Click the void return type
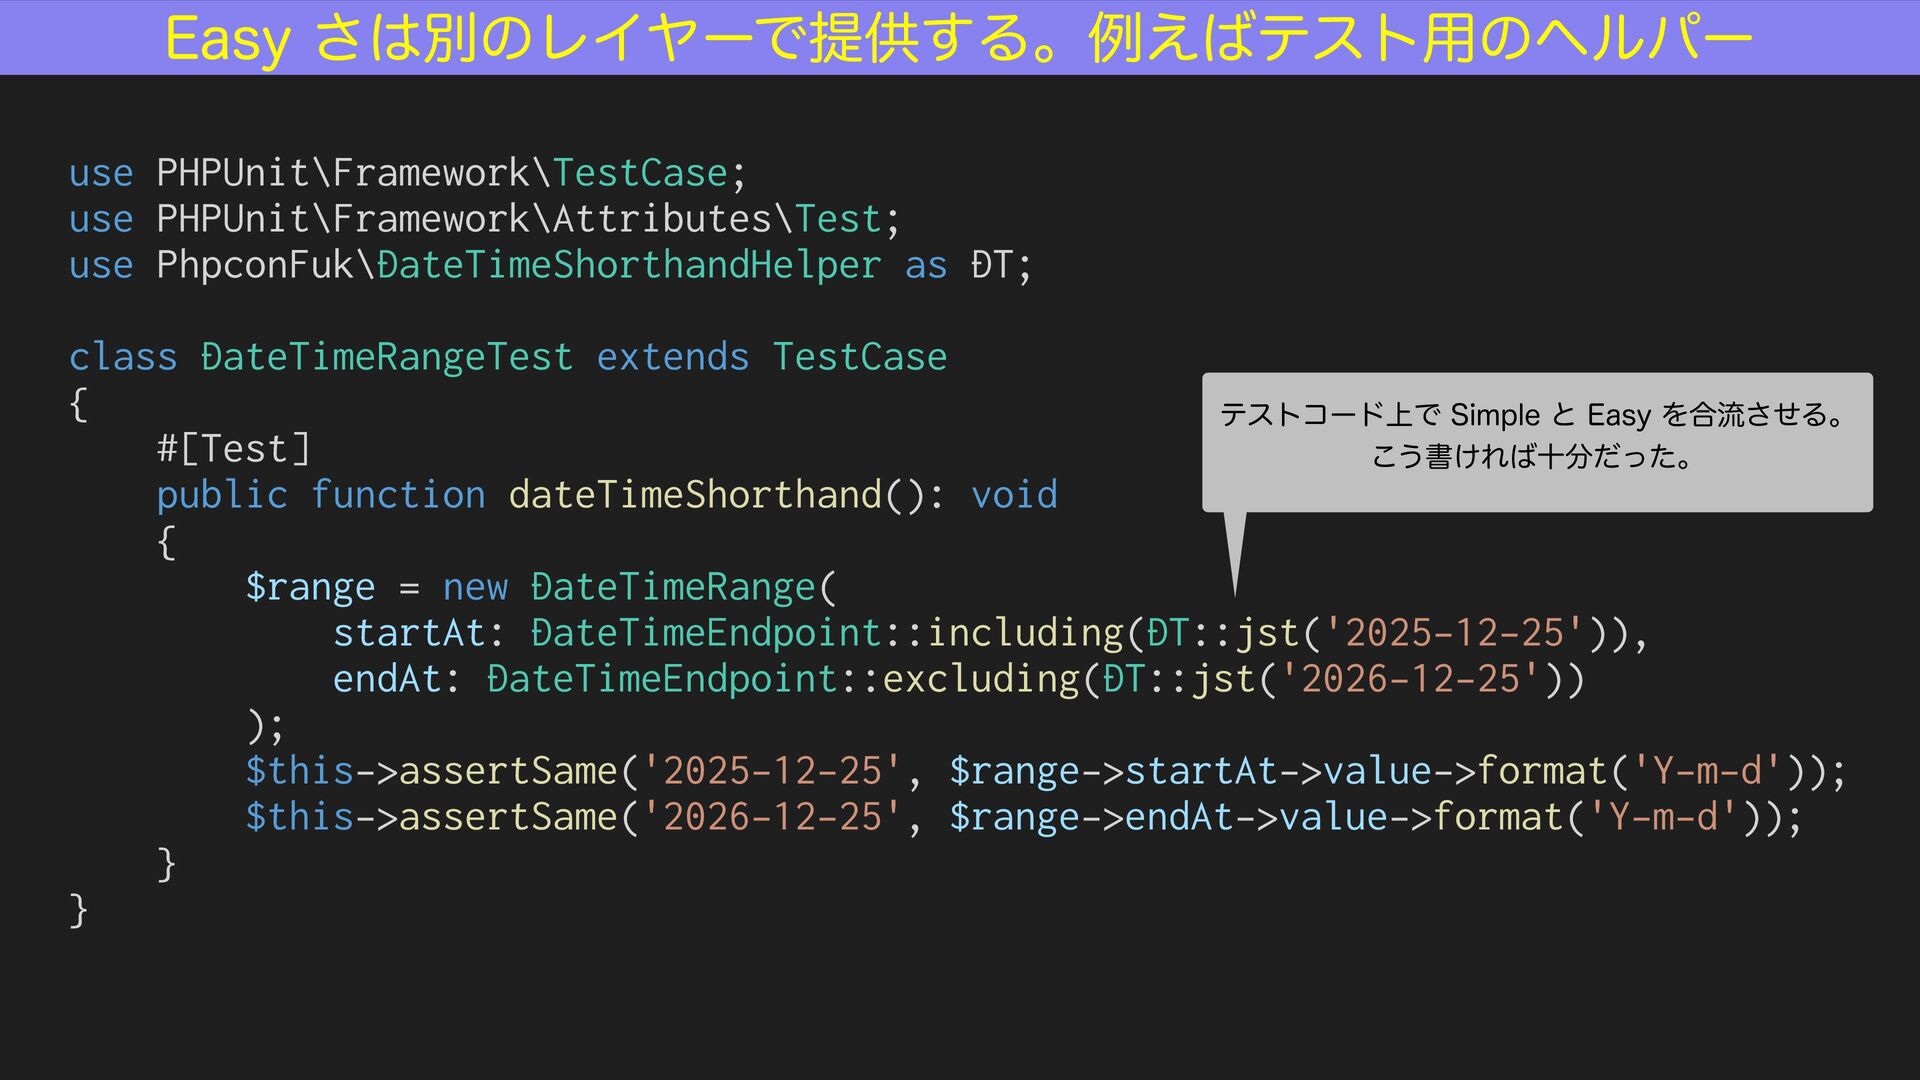 point(1014,495)
